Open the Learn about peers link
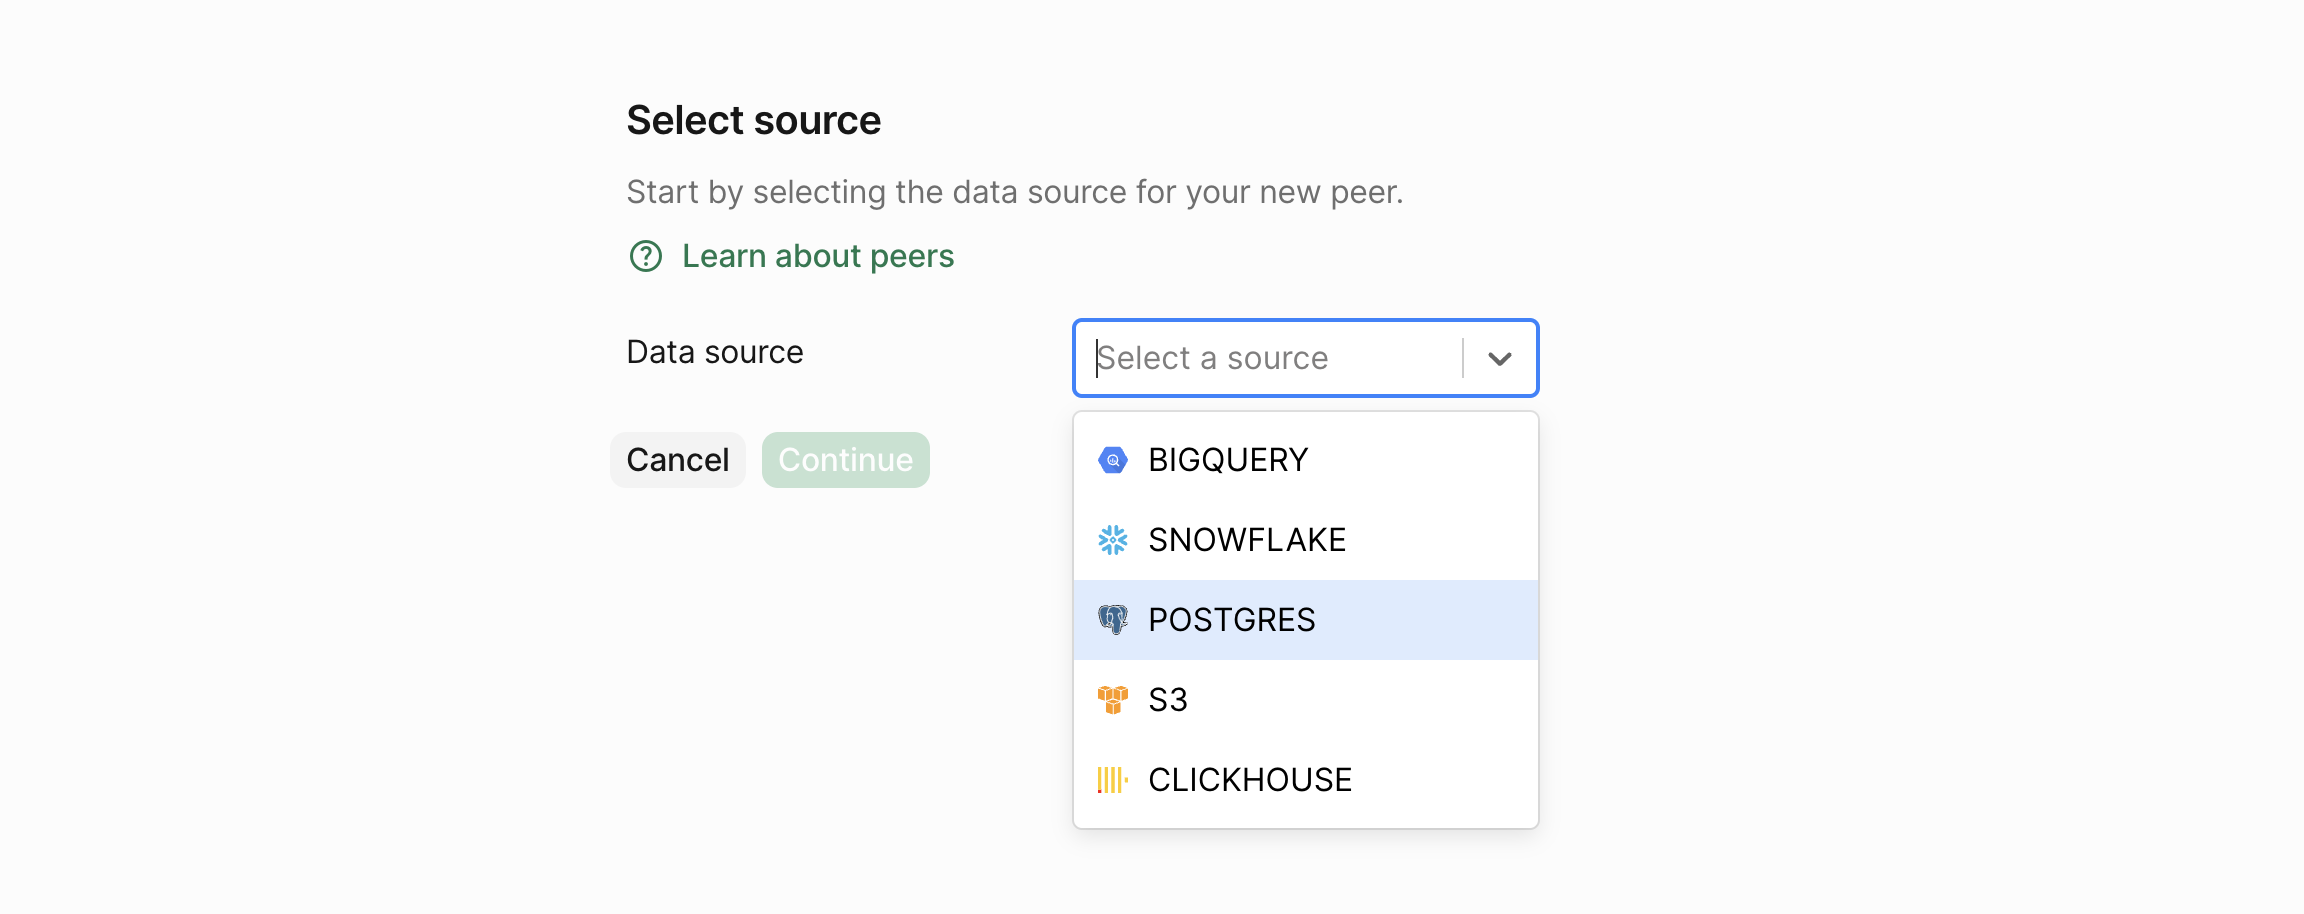 click(x=817, y=257)
